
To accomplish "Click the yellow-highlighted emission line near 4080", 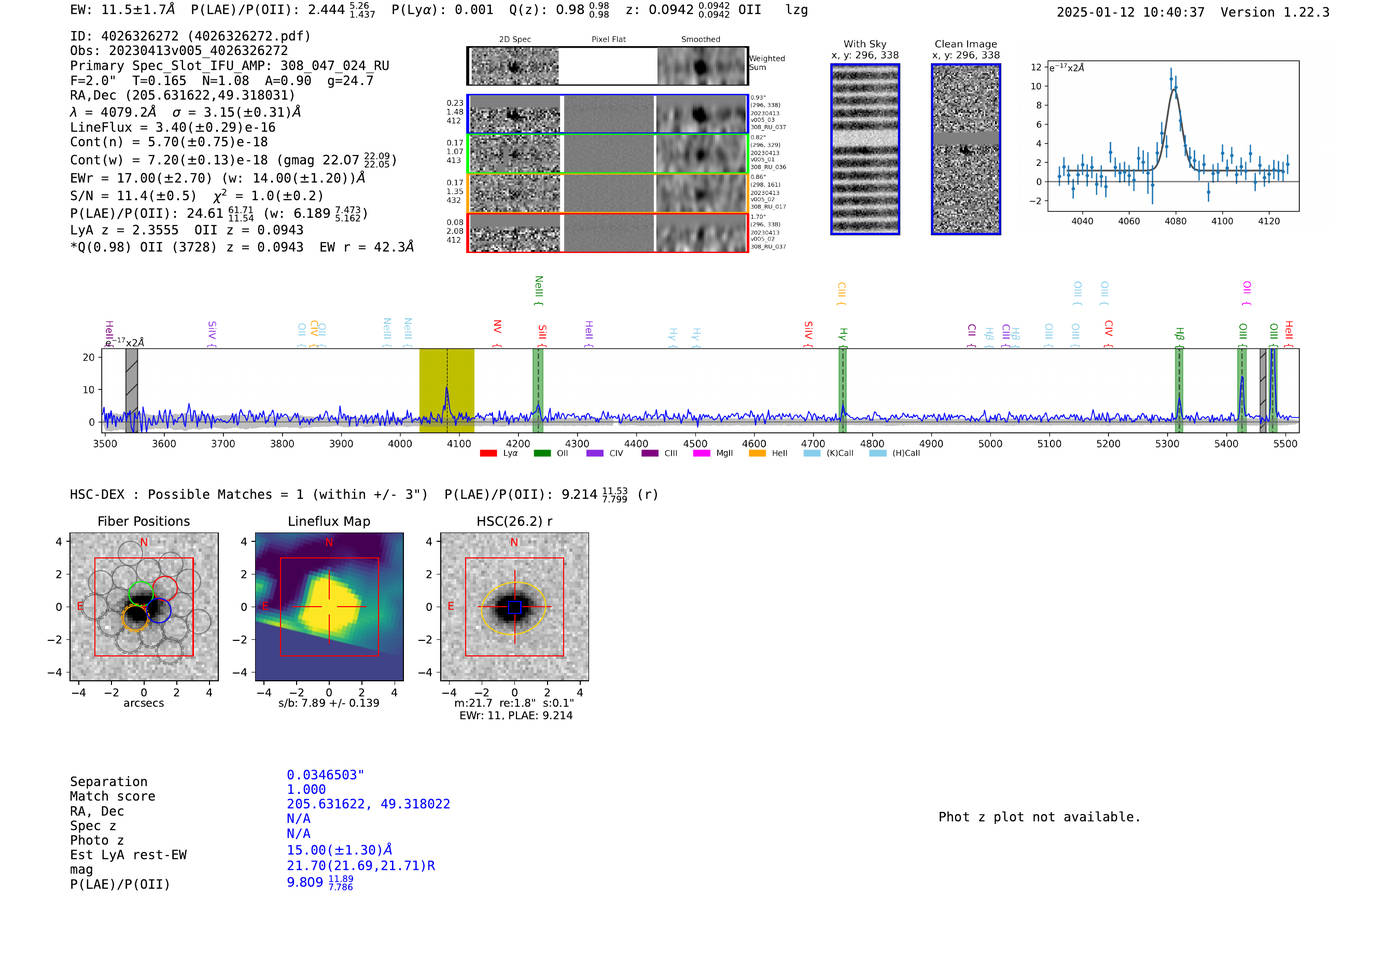I will tap(446, 390).
